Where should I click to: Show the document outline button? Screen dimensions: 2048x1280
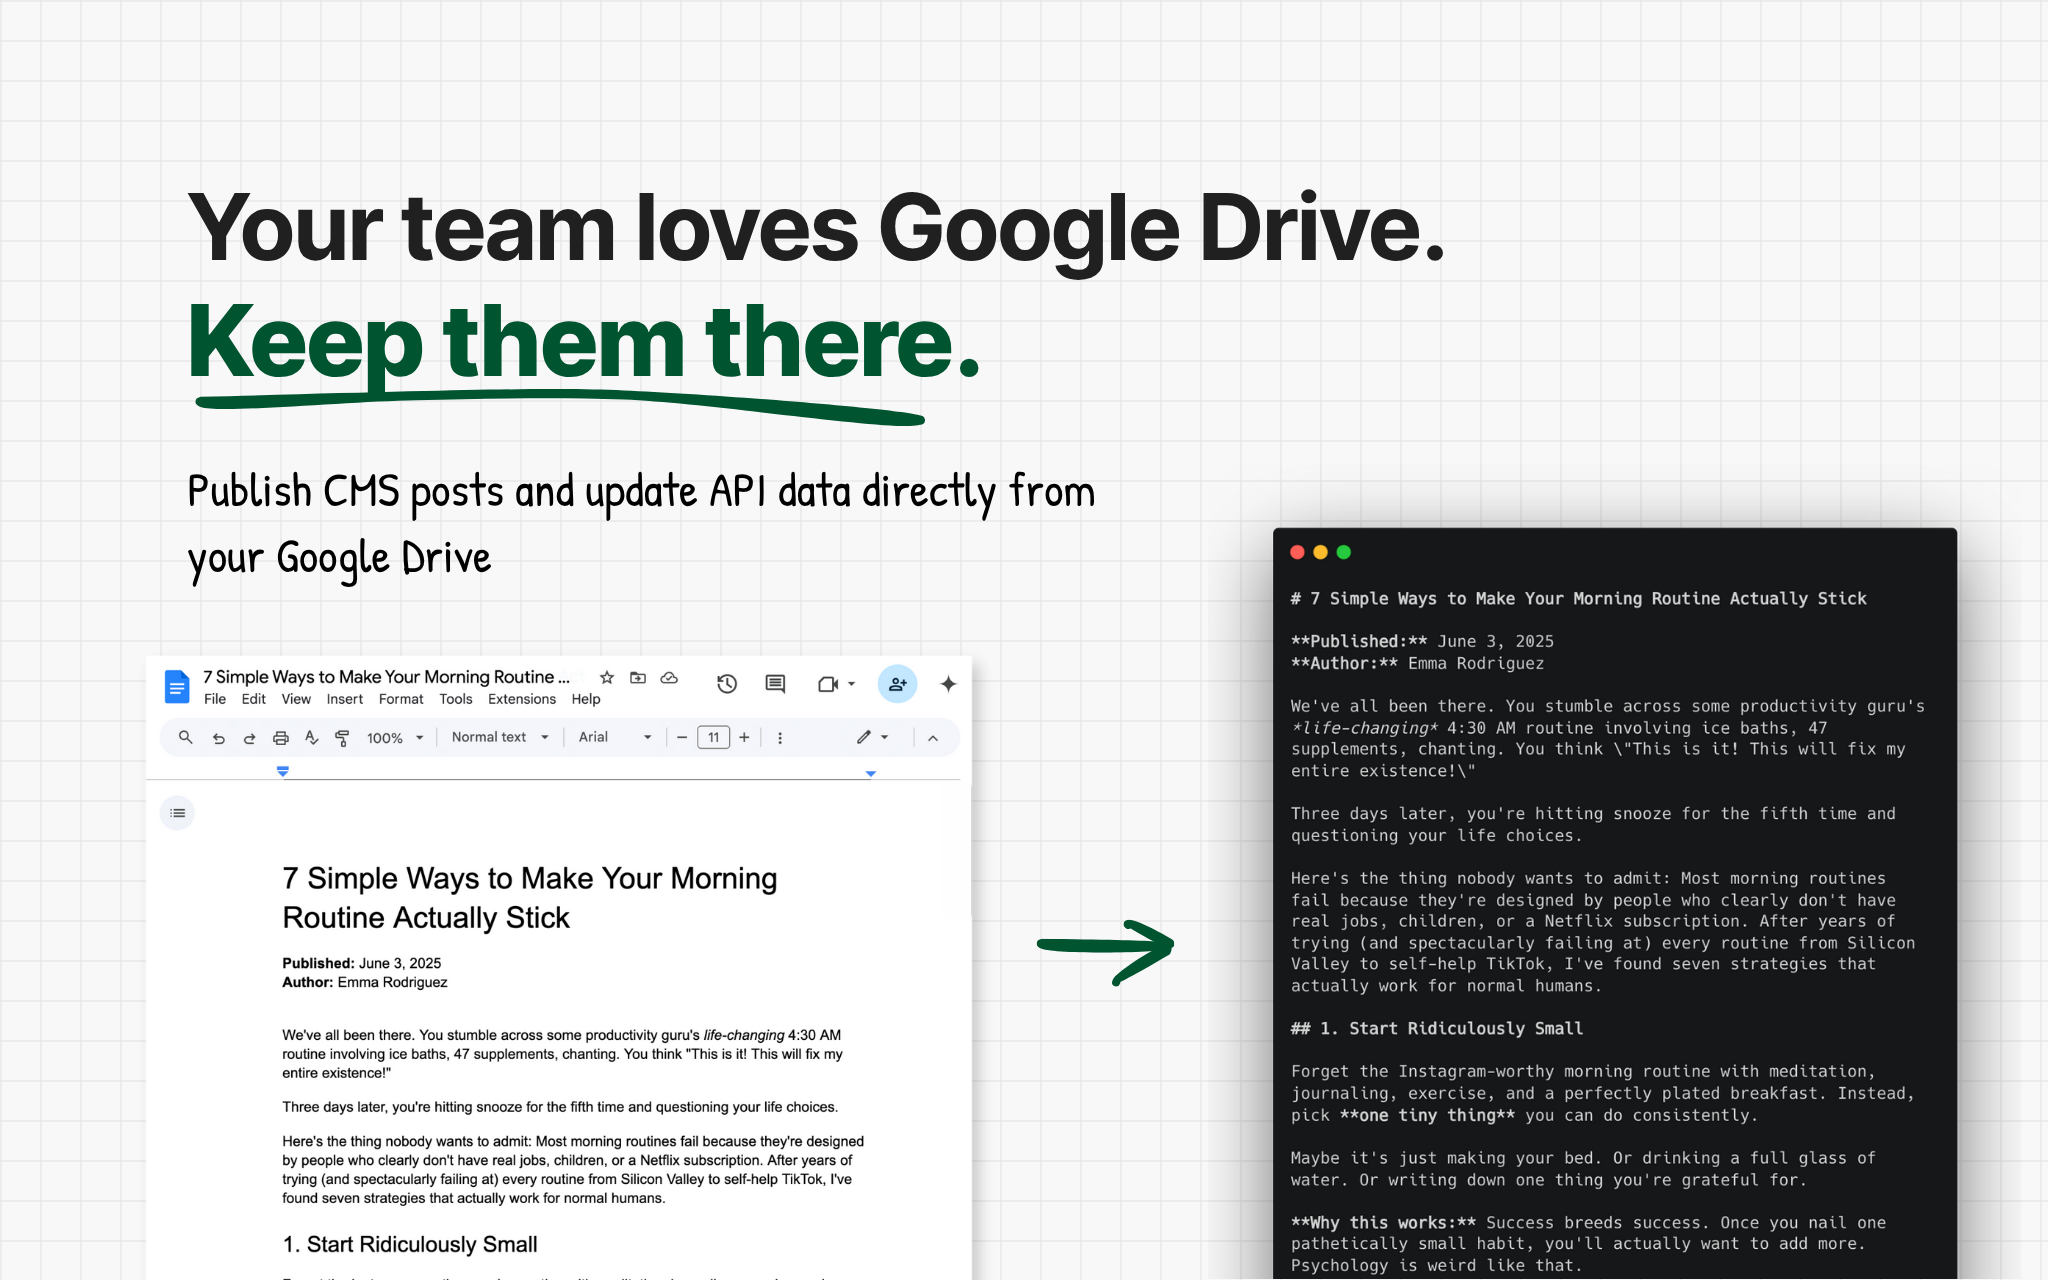tap(177, 813)
